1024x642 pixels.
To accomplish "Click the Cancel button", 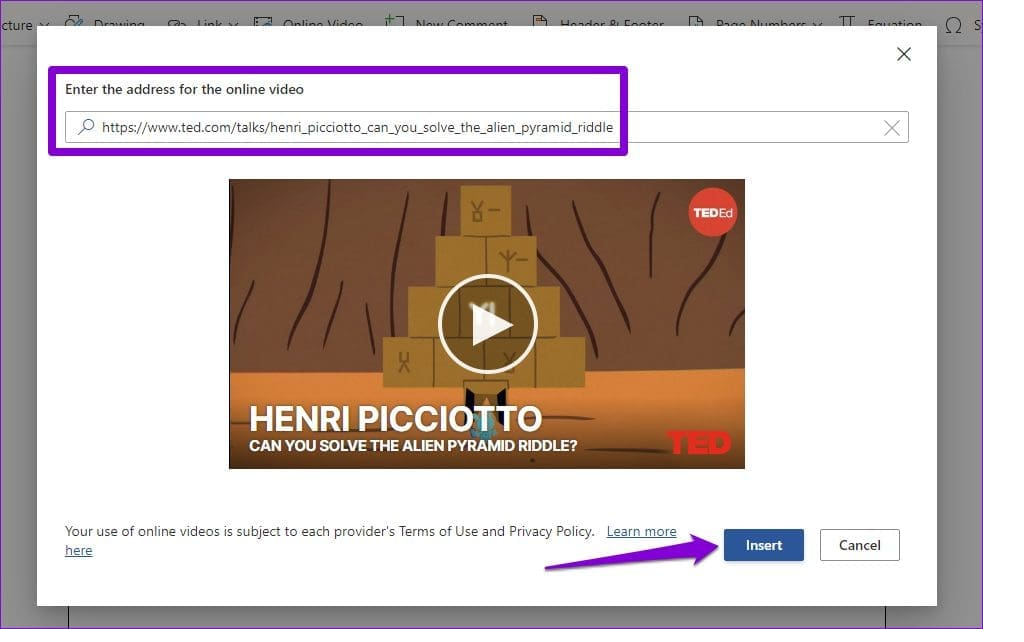I will click(859, 545).
